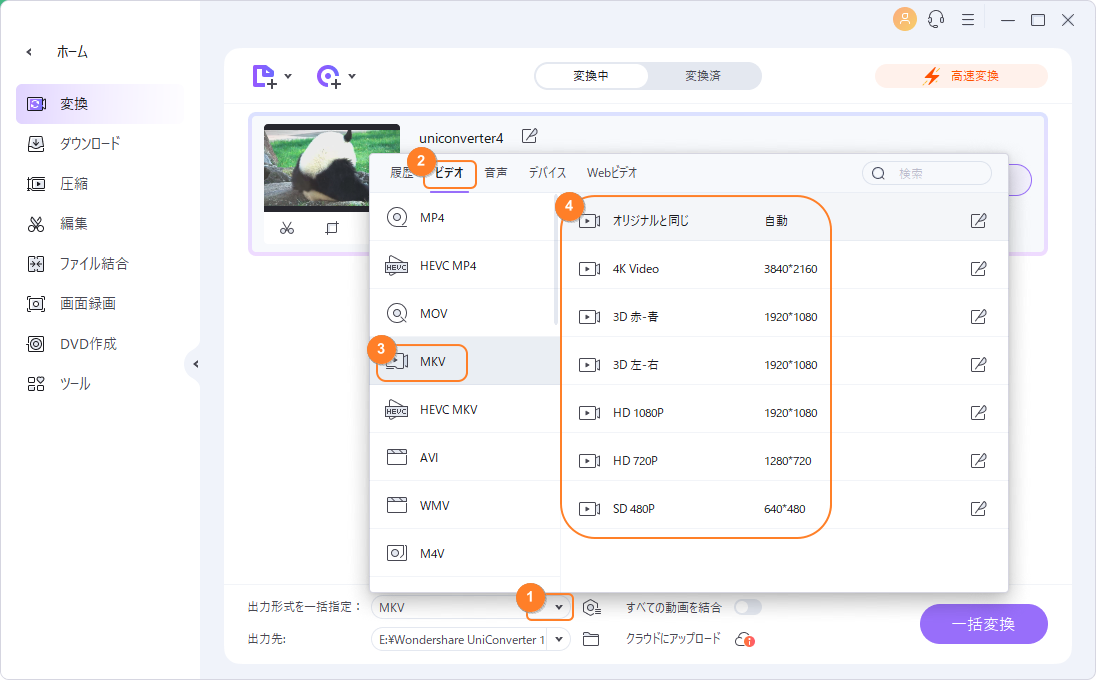Click the format list scrollbar
The image size is (1096, 680).
click(x=556, y=259)
